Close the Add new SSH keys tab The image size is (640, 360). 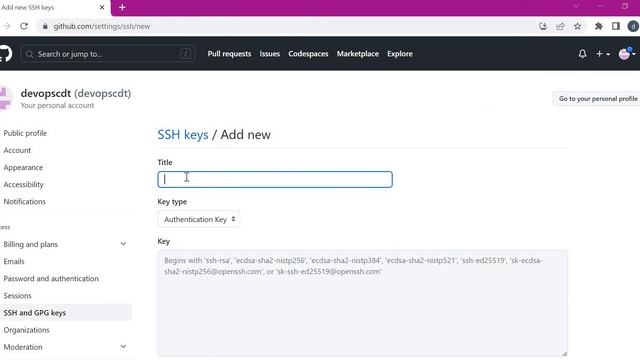pyautogui.click(x=102, y=7)
